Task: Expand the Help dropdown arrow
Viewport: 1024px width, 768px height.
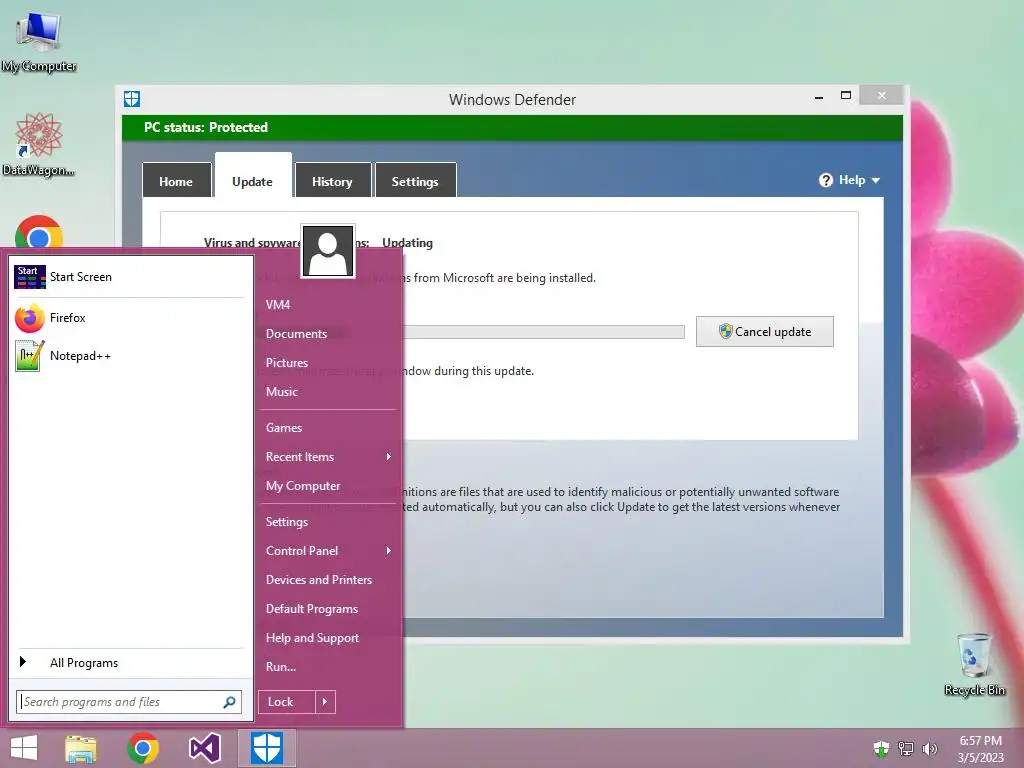Action: (876, 180)
